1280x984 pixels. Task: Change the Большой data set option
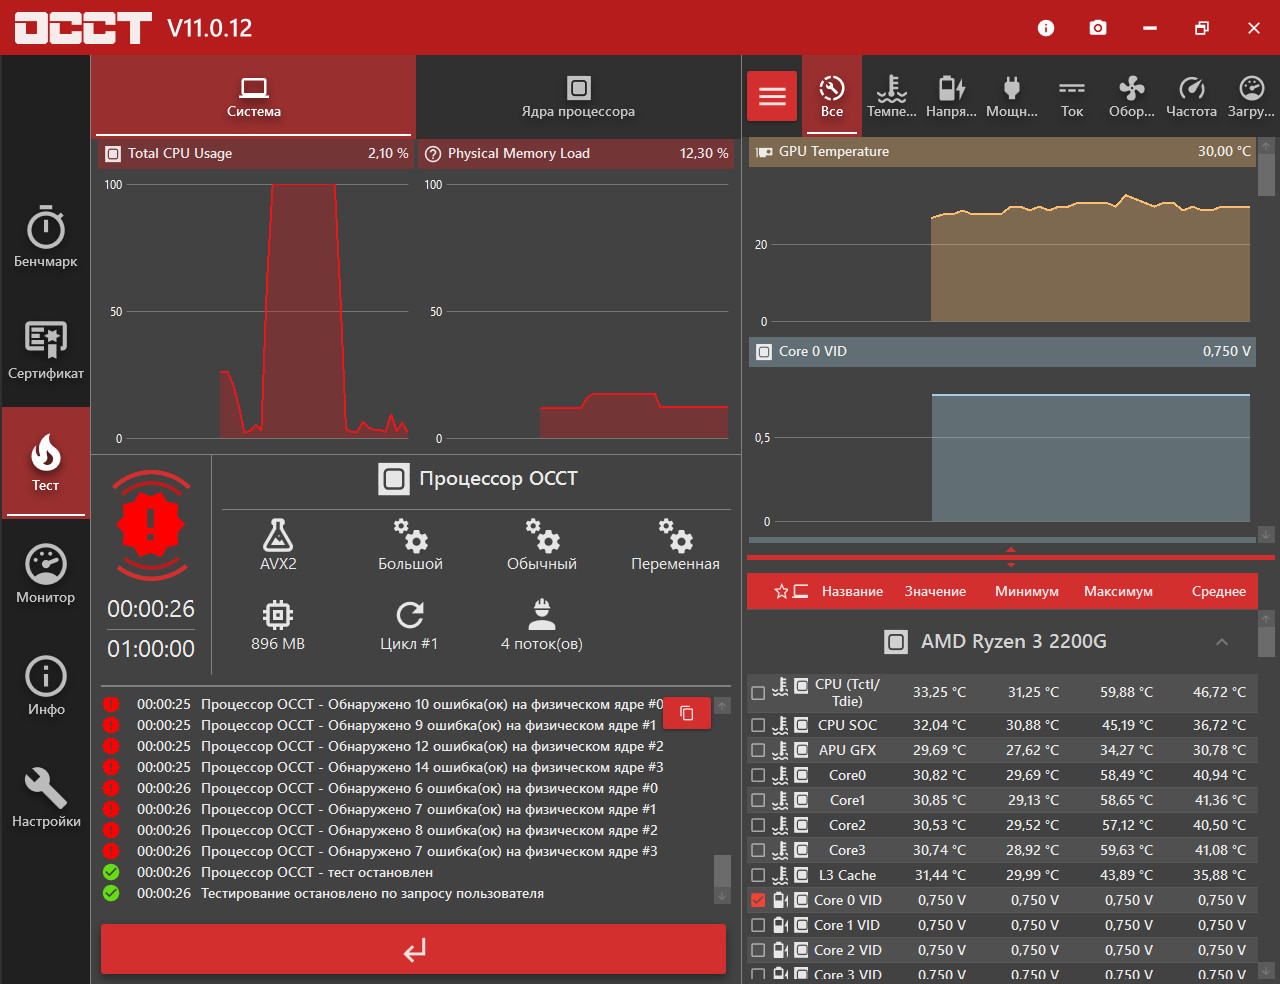[410, 545]
